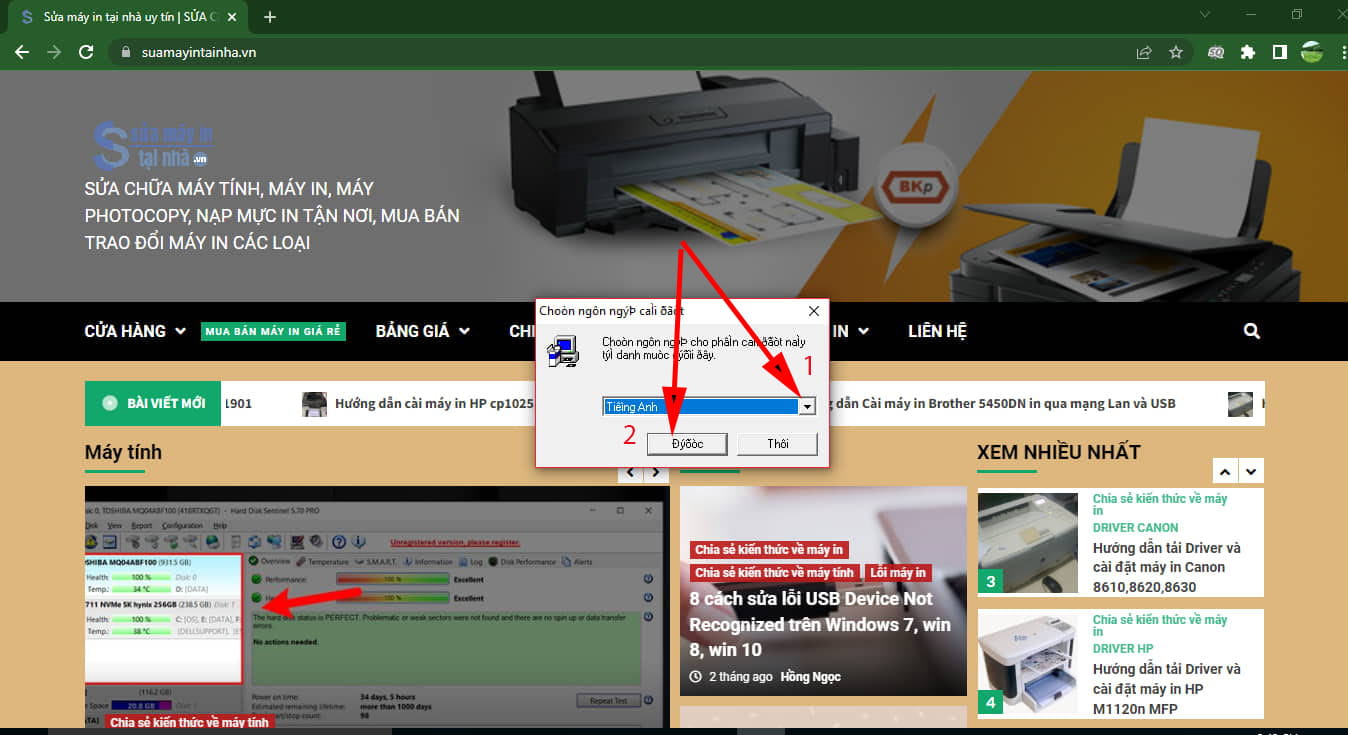Expand the CỬA HÀNG menu chevron
The height and width of the screenshot is (735, 1348).
click(x=181, y=330)
